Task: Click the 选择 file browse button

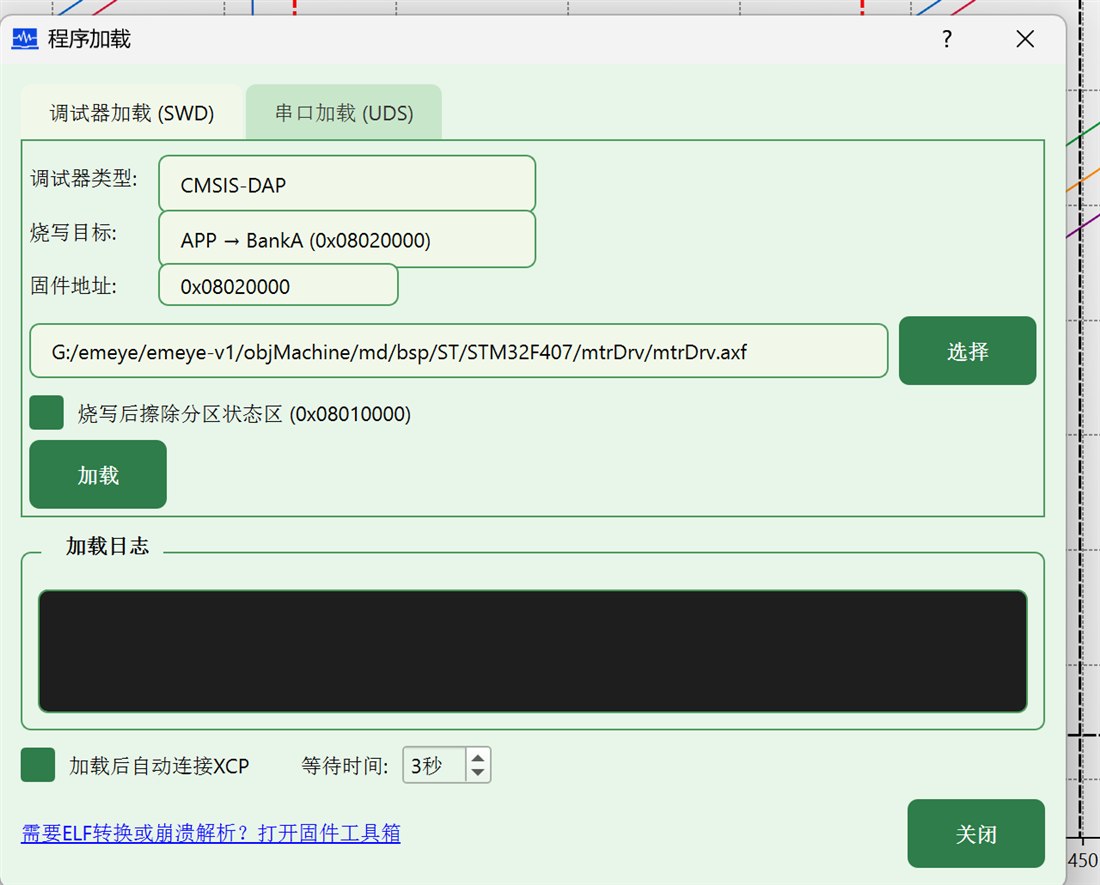Action: pyautogui.click(x=967, y=351)
